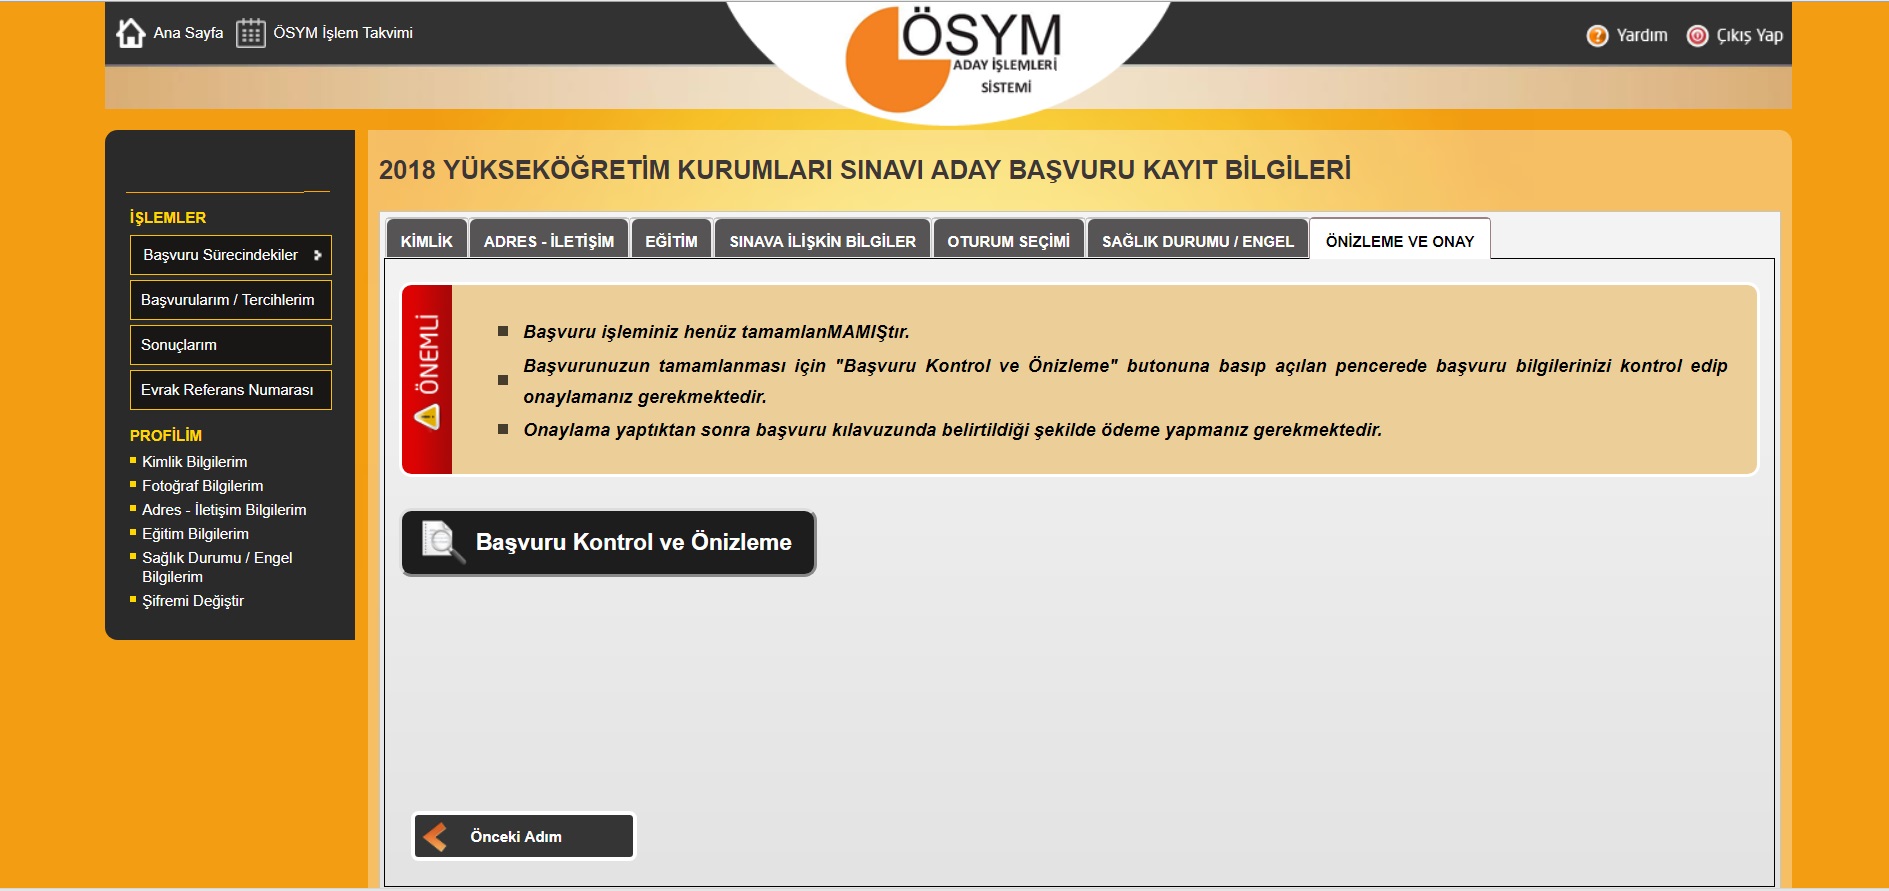
Task: Click the Başvuru Kontrol ve Önizleme button
Action: pyautogui.click(x=609, y=543)
